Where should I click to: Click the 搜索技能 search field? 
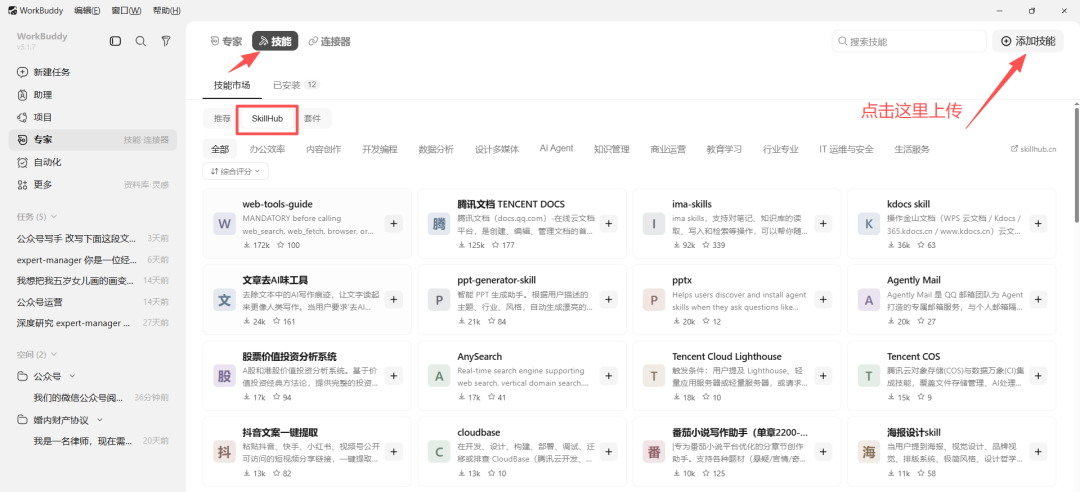point(909,41)
